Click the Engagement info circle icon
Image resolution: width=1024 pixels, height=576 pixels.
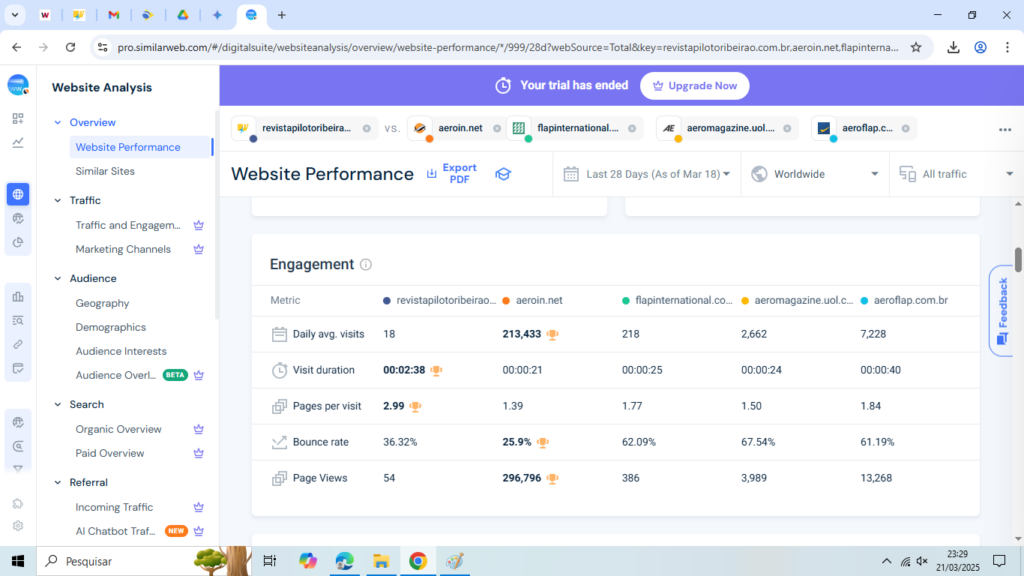366,265
